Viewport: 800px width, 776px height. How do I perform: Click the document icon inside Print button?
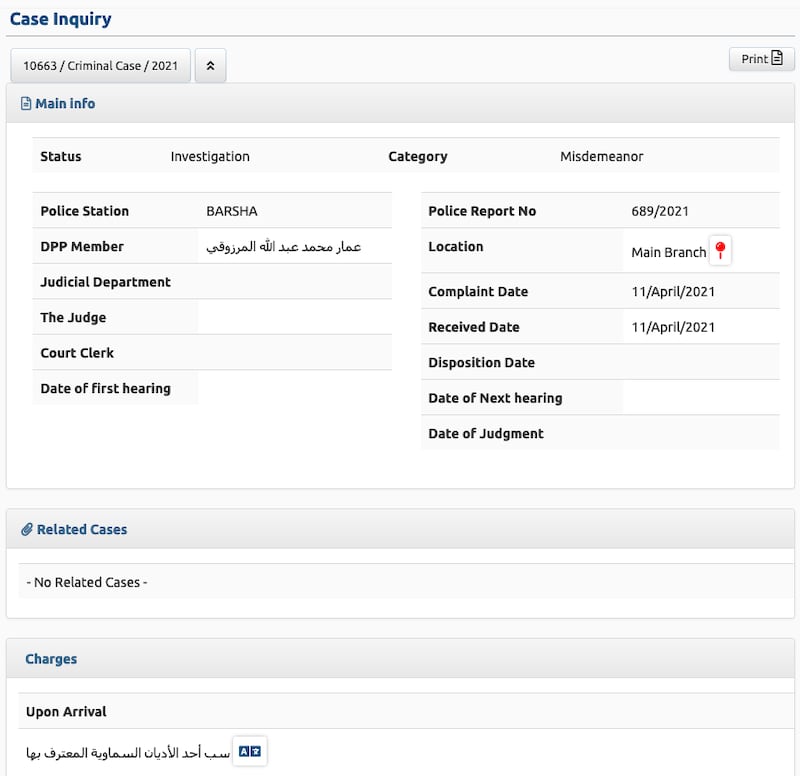(777, 58)
